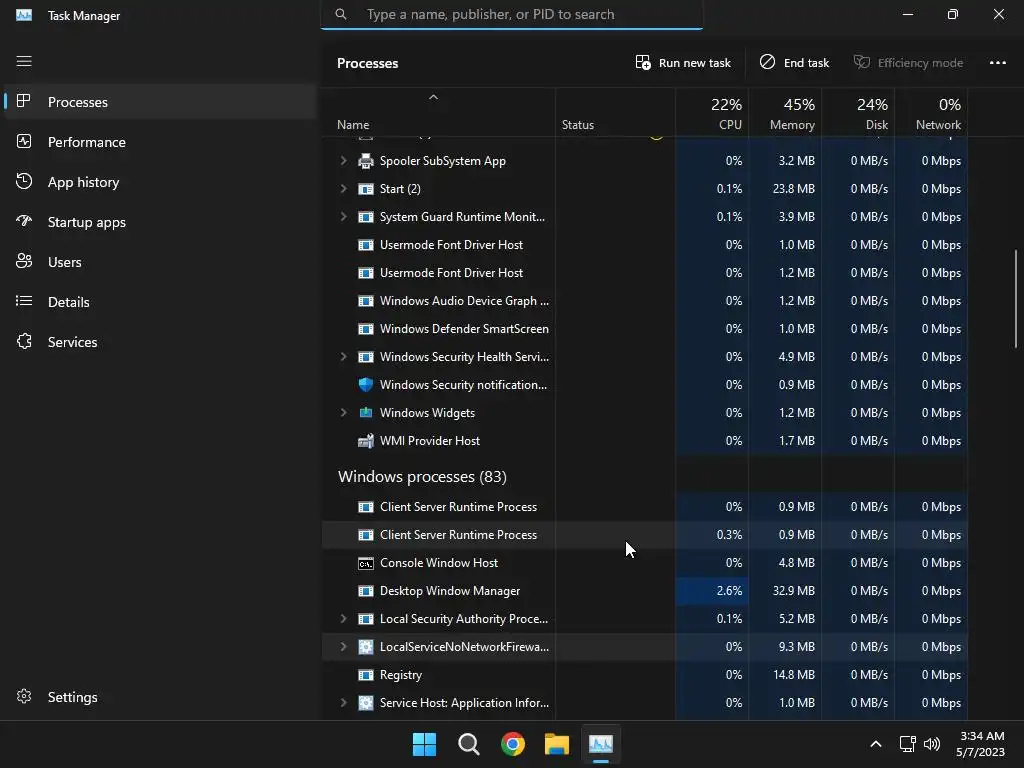
Task: Click the Windows Widgets icon
Action: coord(366,413)
